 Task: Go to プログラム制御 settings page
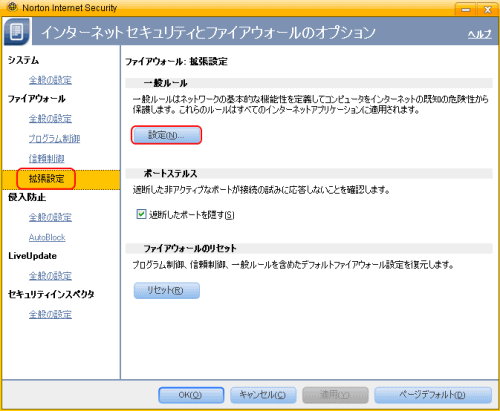54,138
